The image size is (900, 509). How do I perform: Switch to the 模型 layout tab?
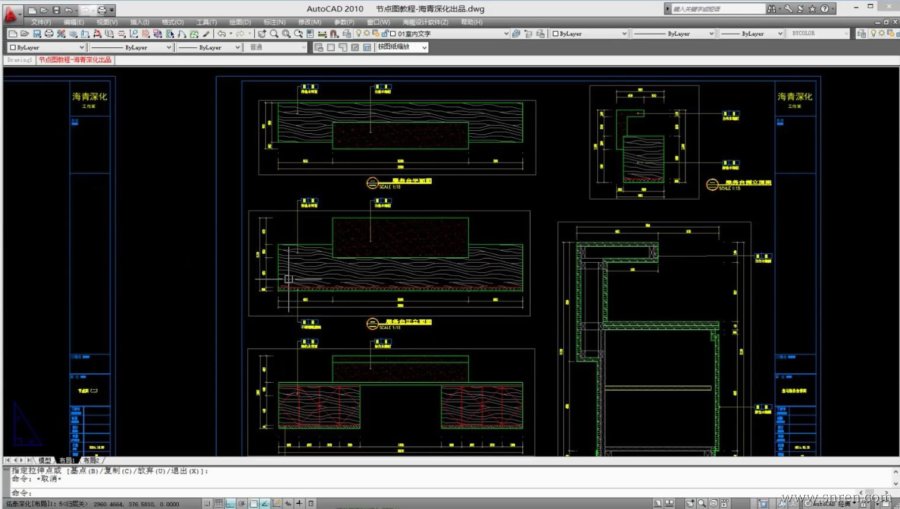pos(45,459)
